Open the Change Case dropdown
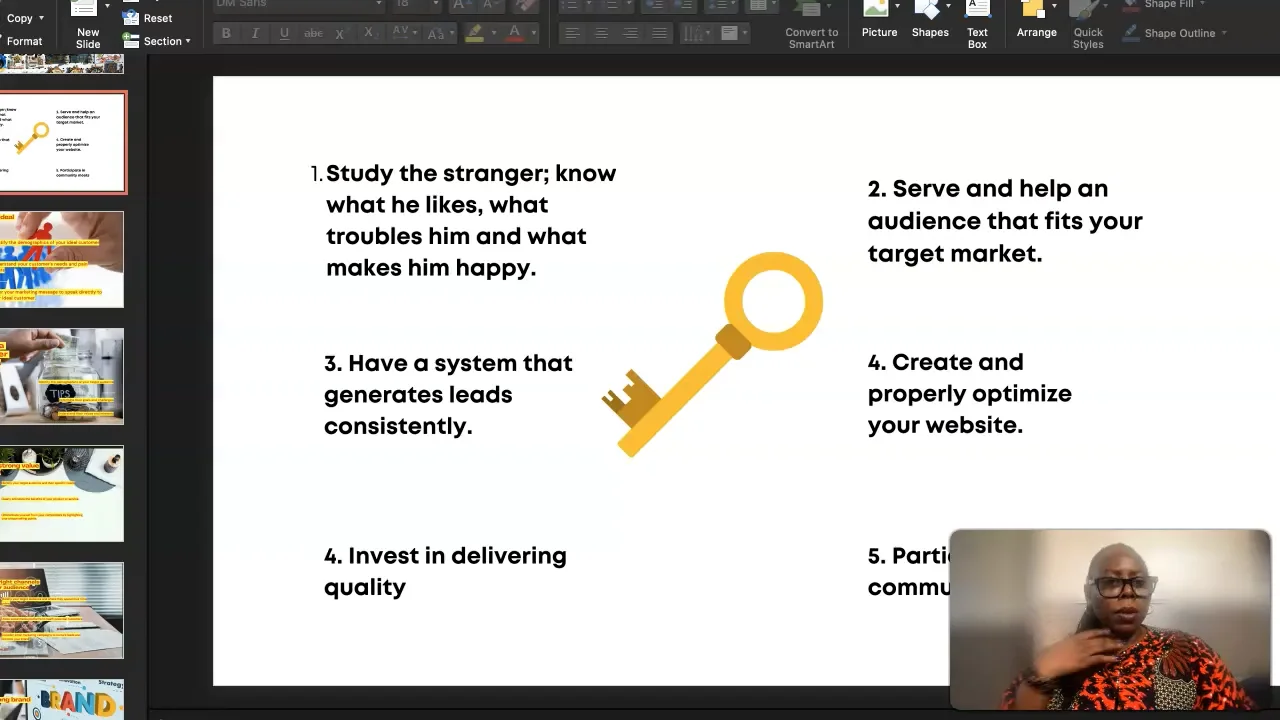 click(437, 33)
